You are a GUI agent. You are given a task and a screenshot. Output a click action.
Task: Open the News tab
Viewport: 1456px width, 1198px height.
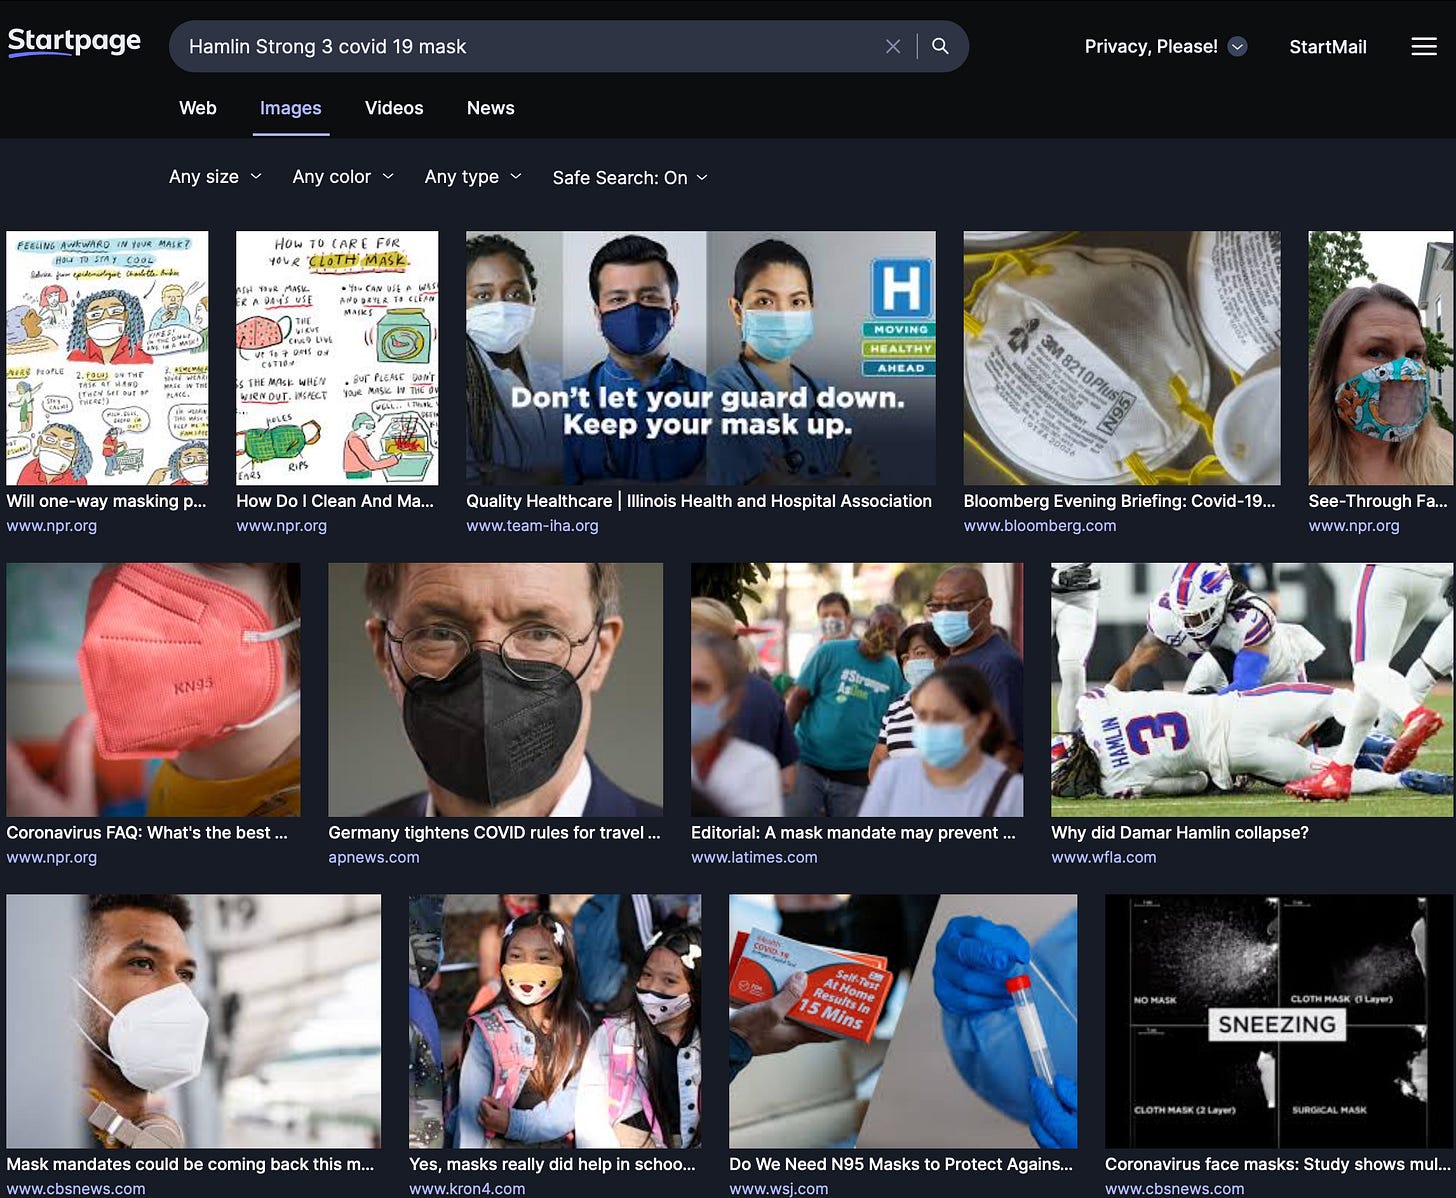[x=491, y=108]
